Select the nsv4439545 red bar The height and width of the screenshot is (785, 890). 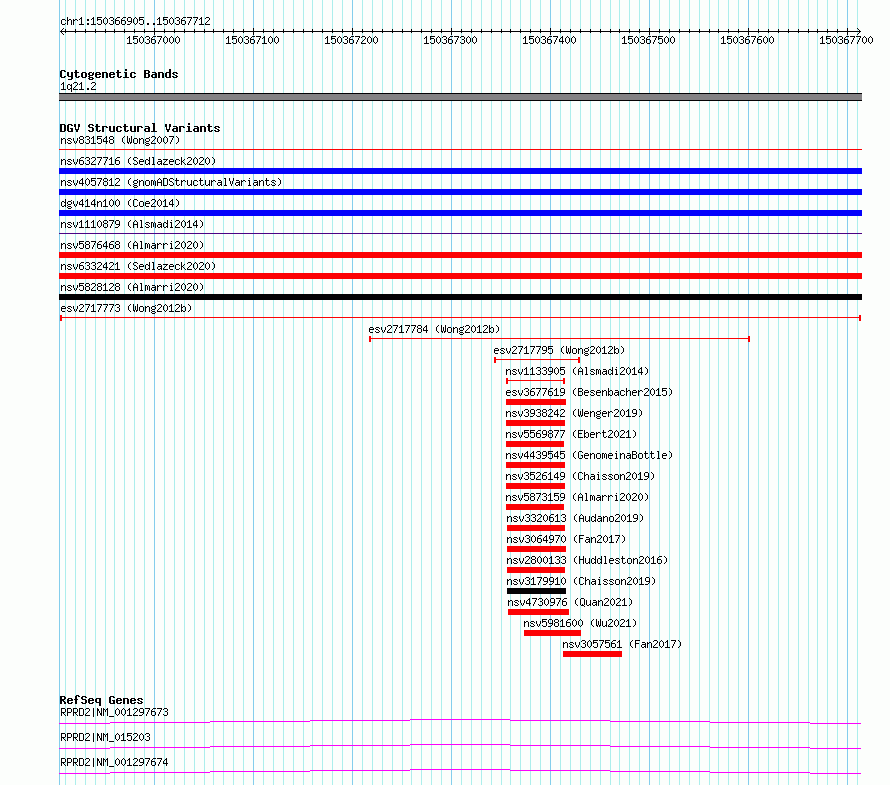tap(535, 465)
